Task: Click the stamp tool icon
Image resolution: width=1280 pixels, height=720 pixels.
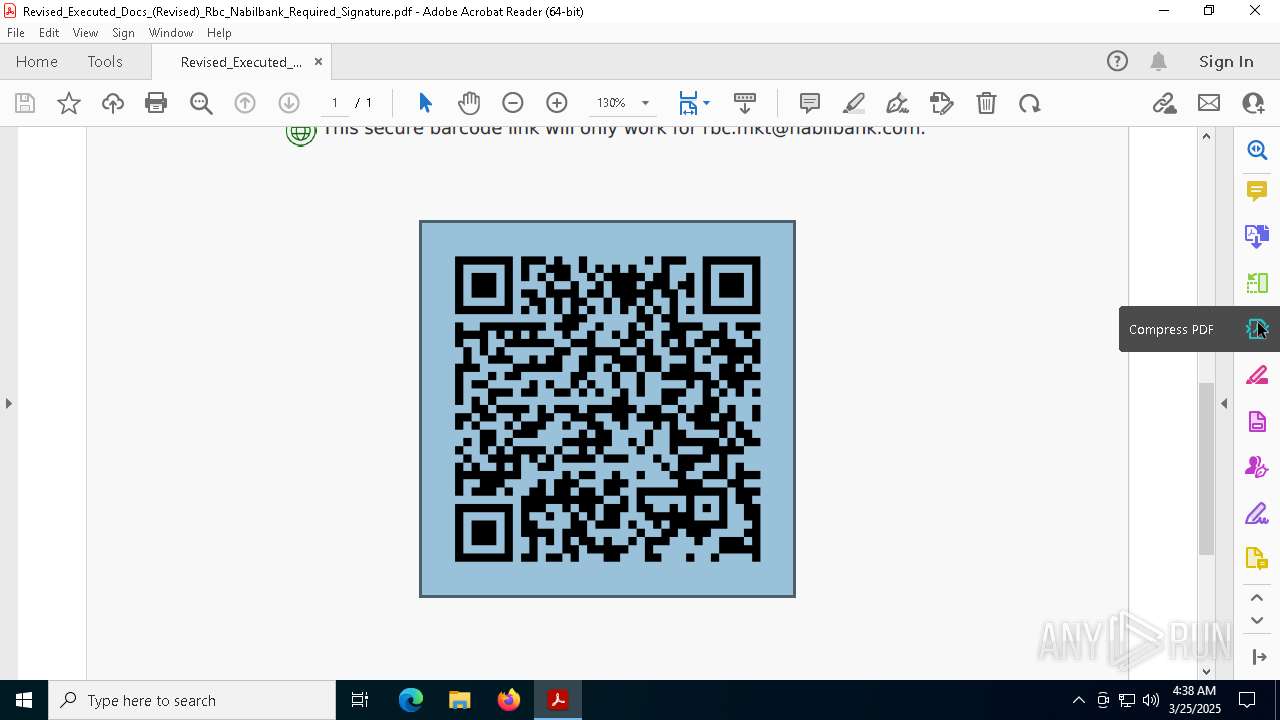Action: [x=941, y=103]
